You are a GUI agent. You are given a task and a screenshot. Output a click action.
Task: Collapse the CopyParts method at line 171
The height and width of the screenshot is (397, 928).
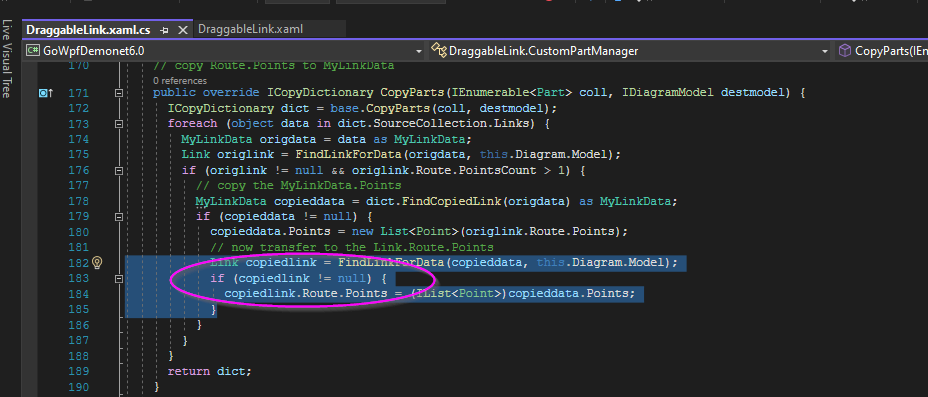(x=119, y=93)
